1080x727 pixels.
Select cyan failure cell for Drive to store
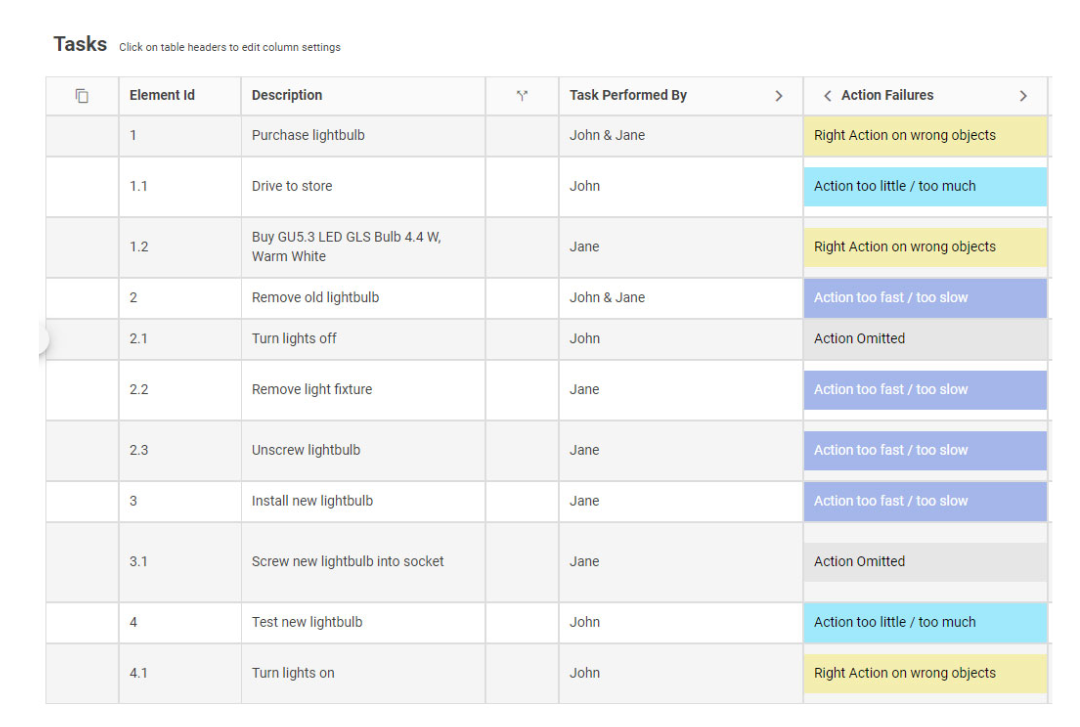[925, 186]
